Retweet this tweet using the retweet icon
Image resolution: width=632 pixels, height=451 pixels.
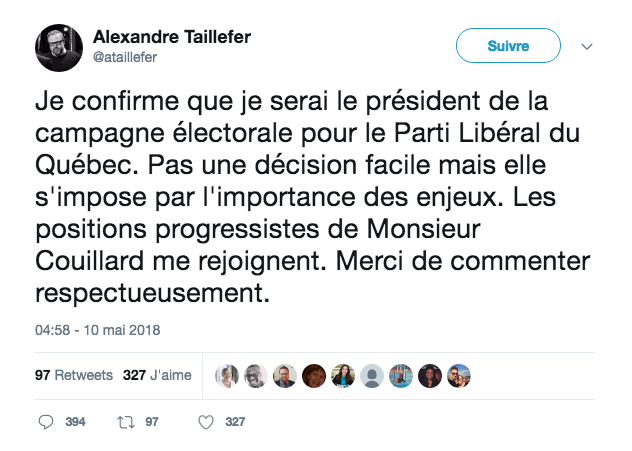tap(125, 422)
